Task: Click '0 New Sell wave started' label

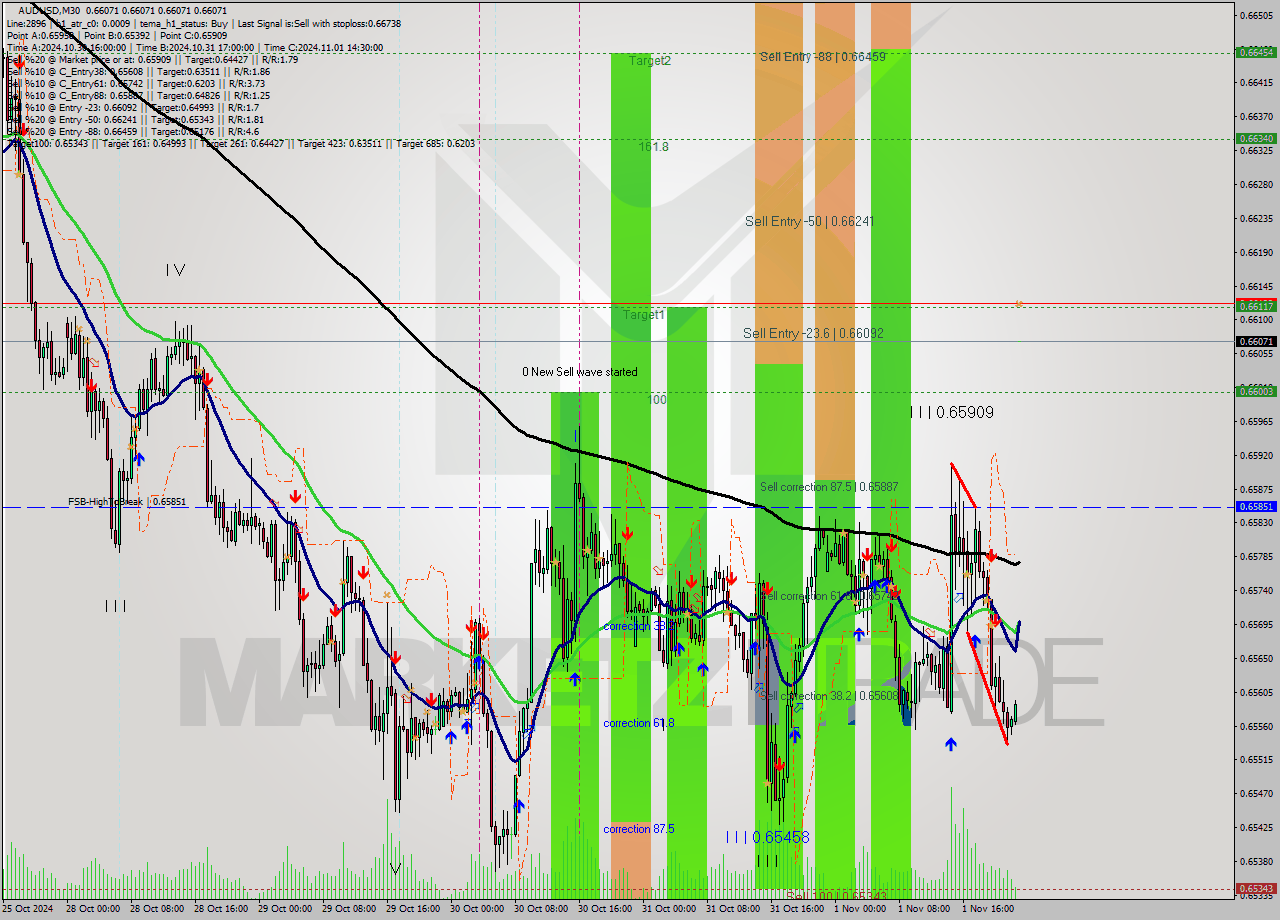Action: (580, 372)
